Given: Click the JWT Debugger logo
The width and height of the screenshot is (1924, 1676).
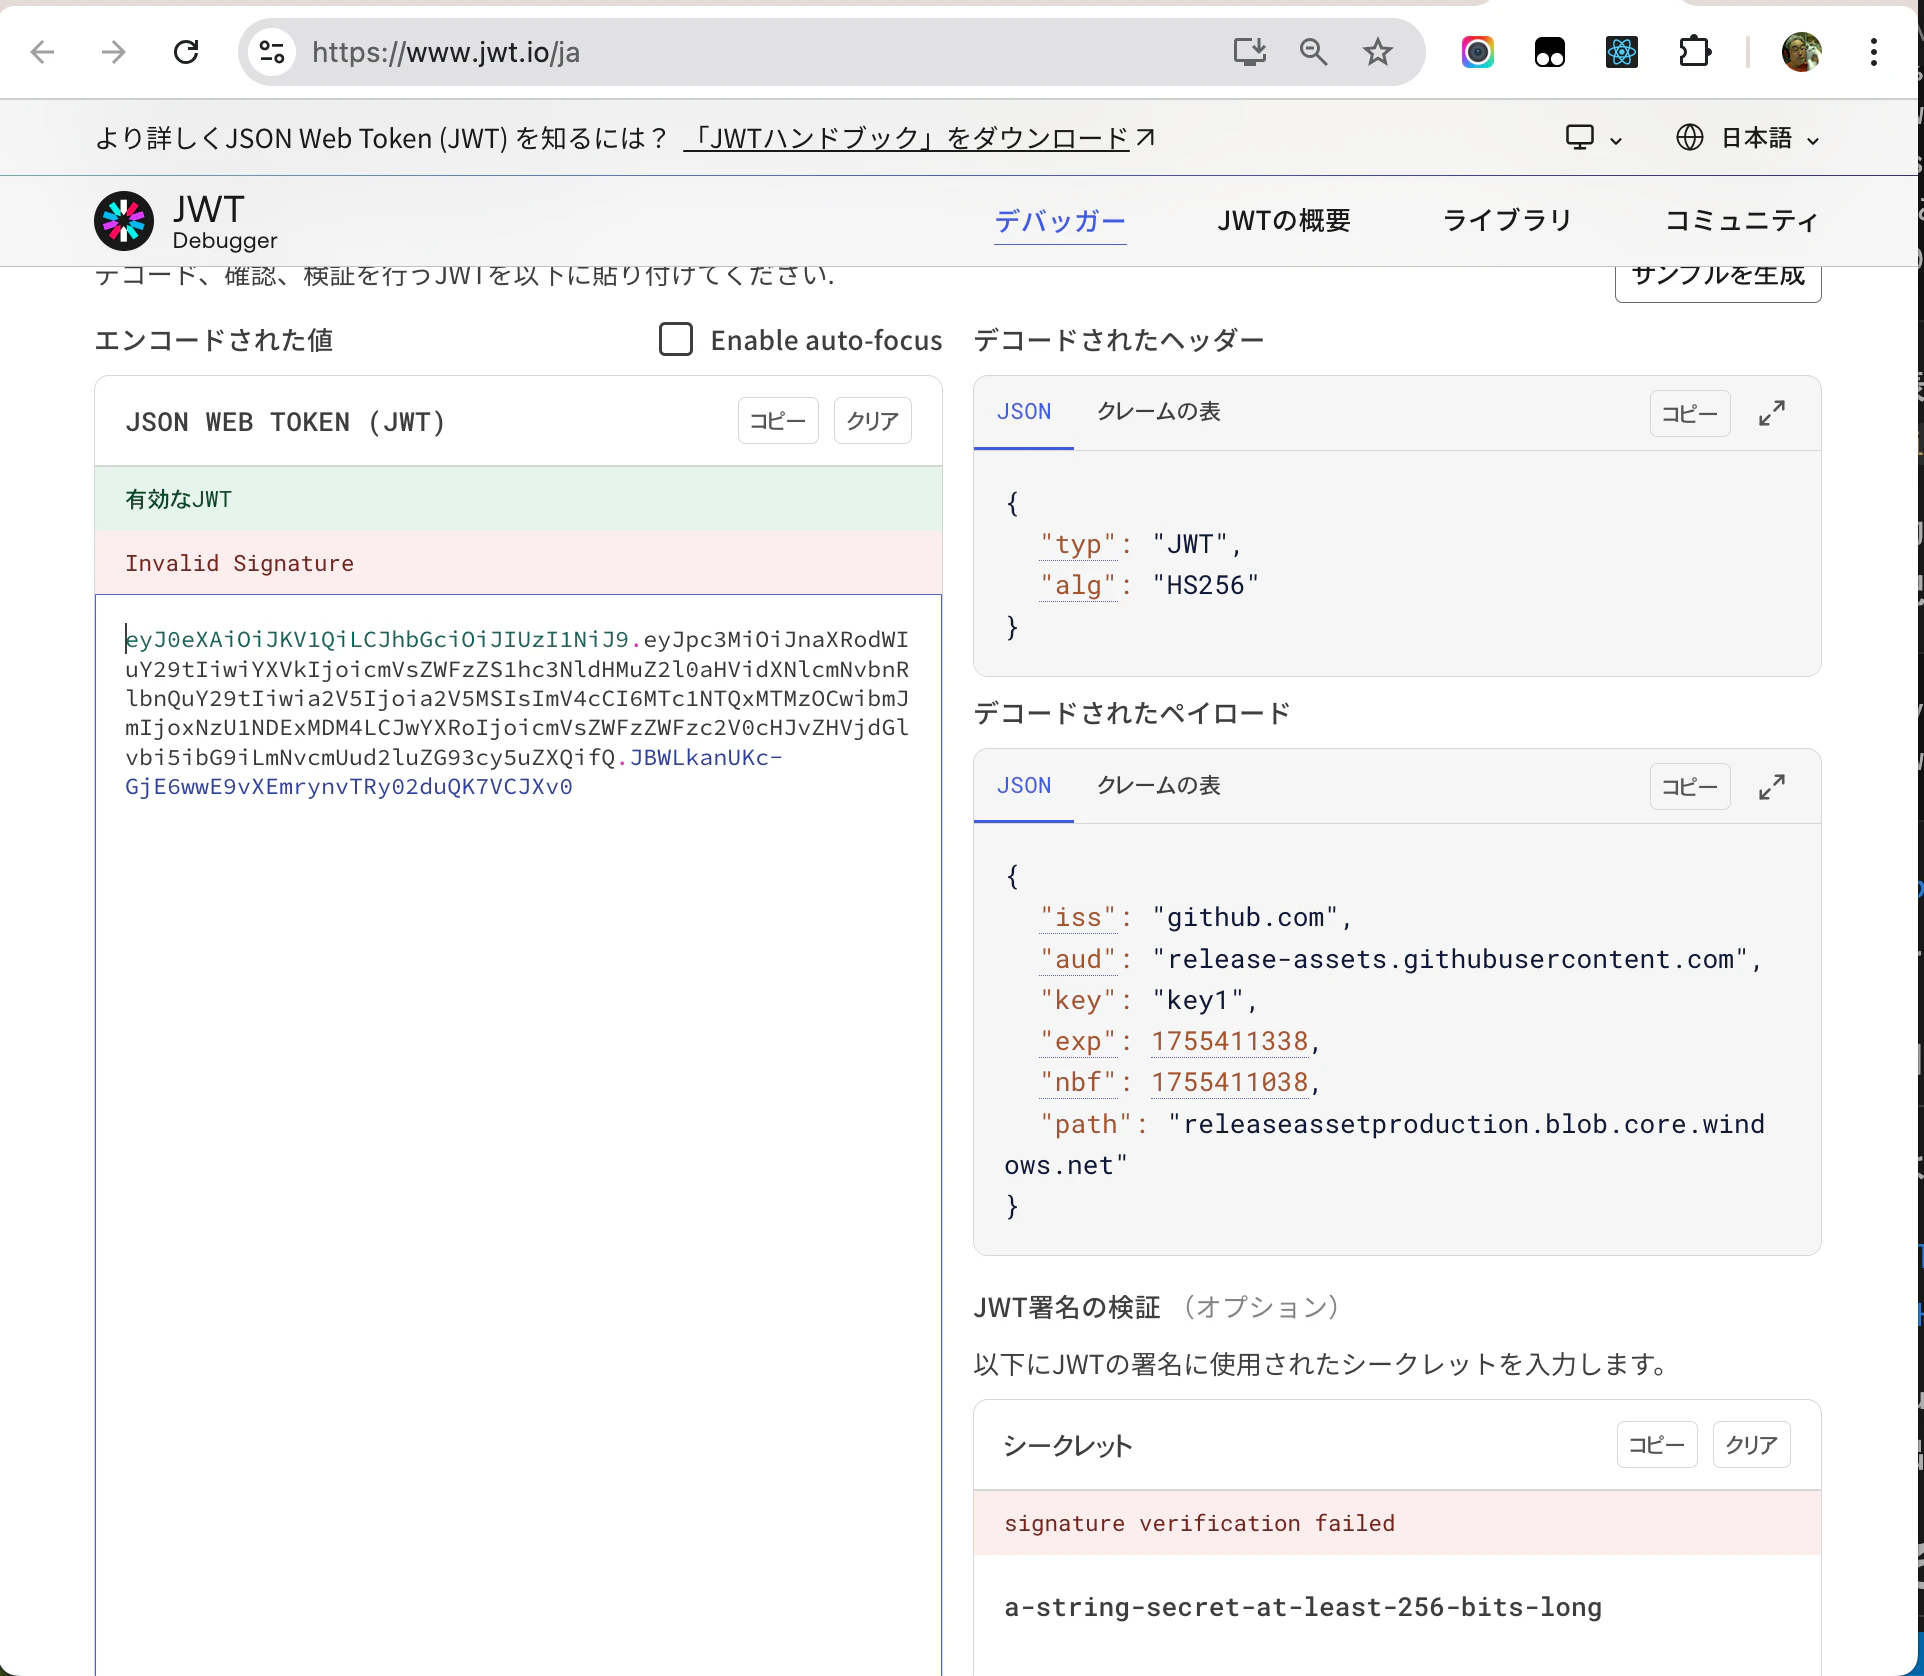Looking at the screenshot, I should [x=186, y=221].
